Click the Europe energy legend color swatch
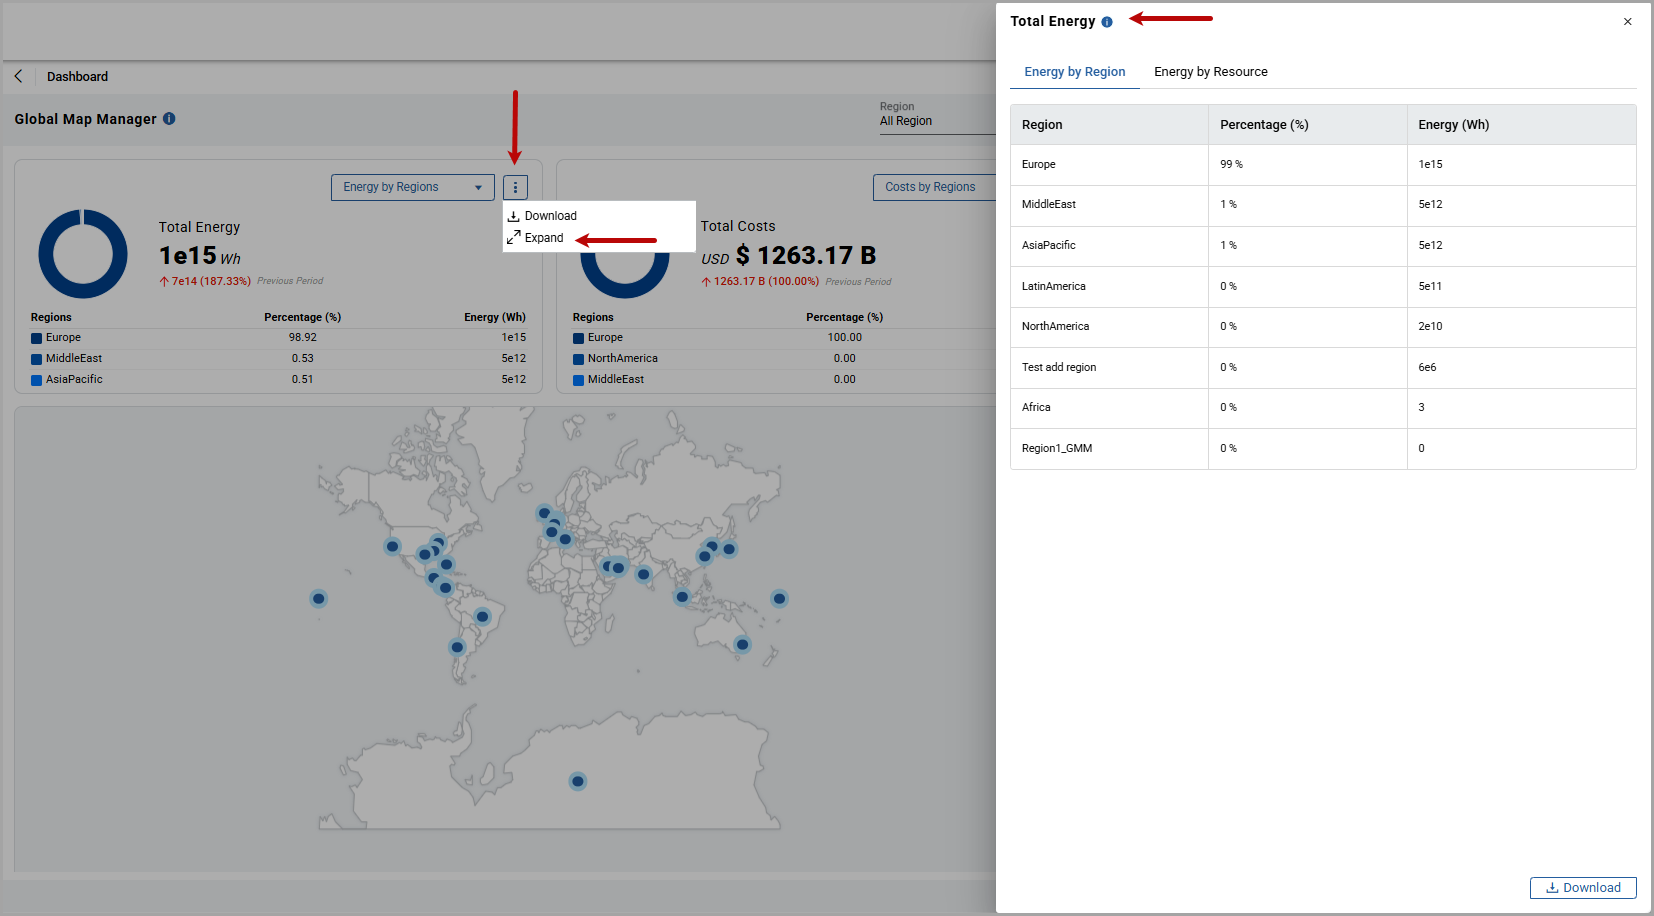The image size is (1654, 916). point(36,338)
